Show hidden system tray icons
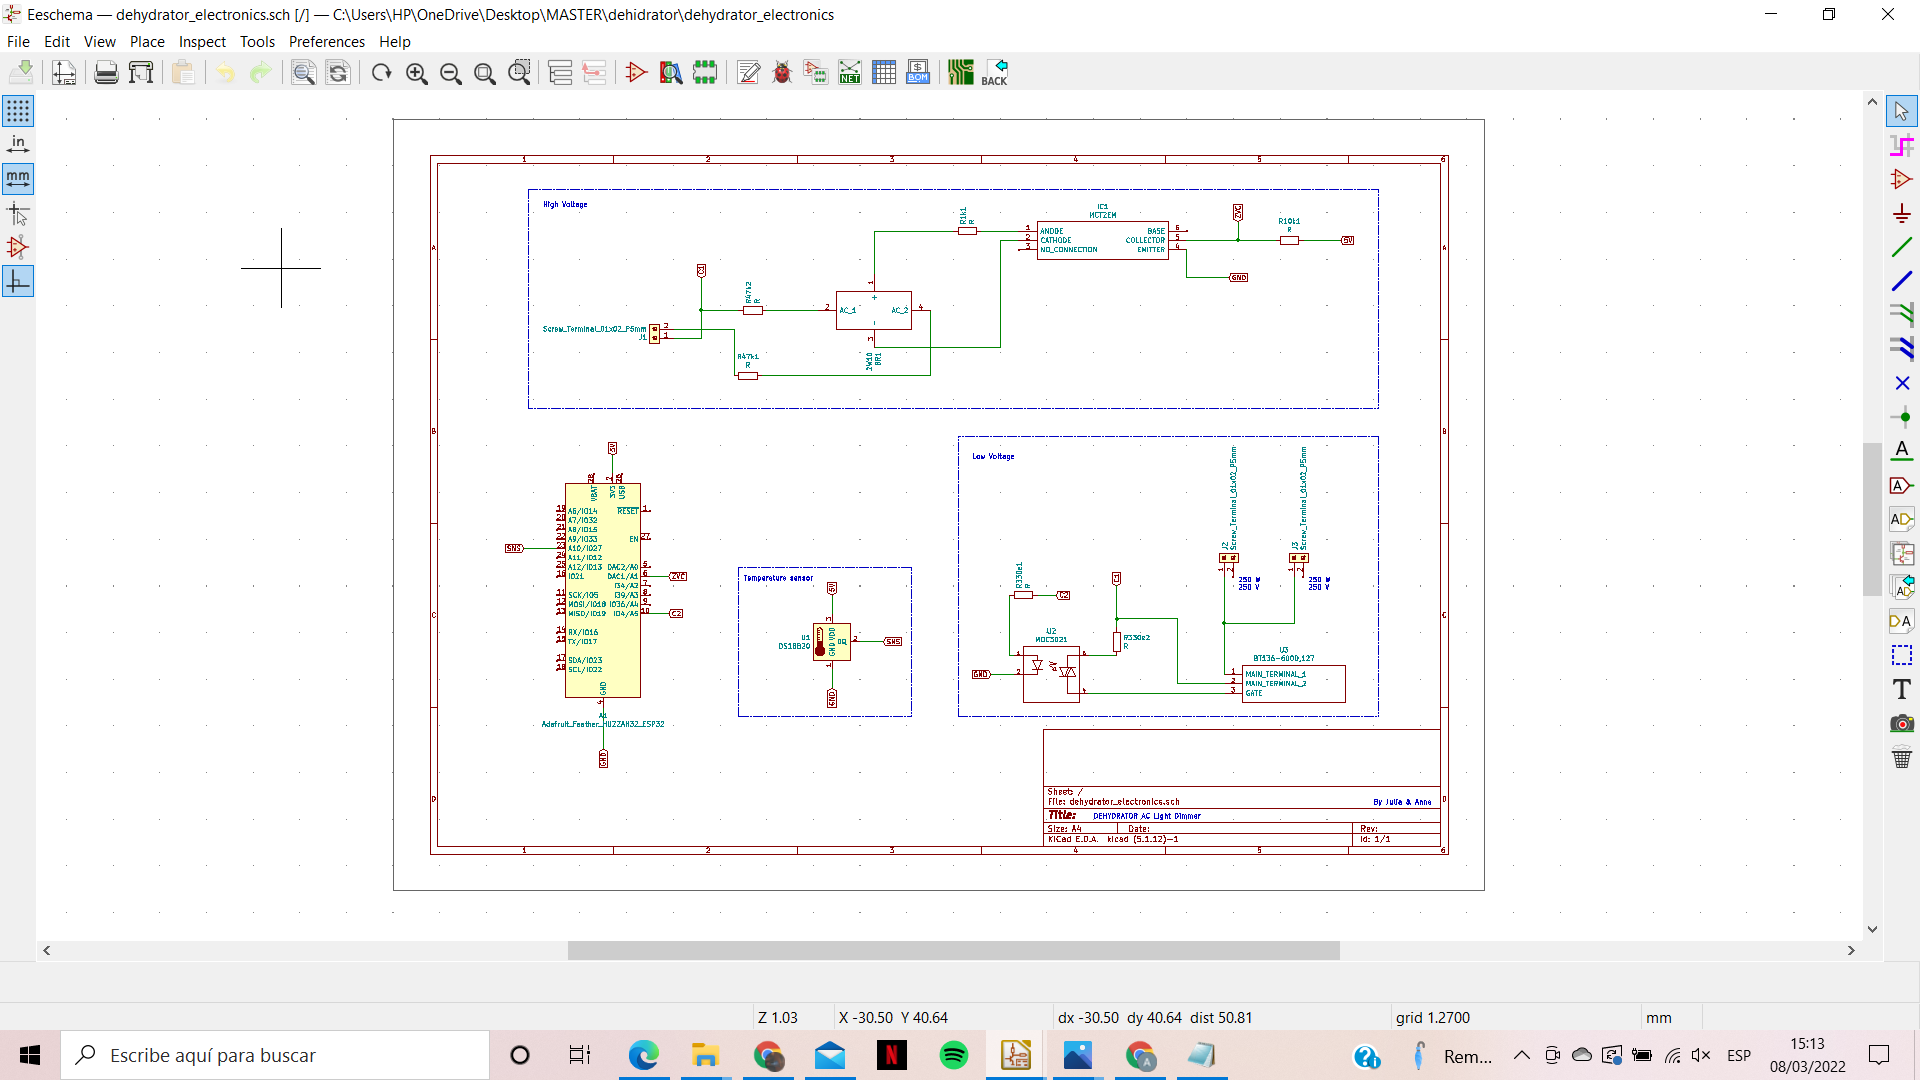 pos(1522,1055)
